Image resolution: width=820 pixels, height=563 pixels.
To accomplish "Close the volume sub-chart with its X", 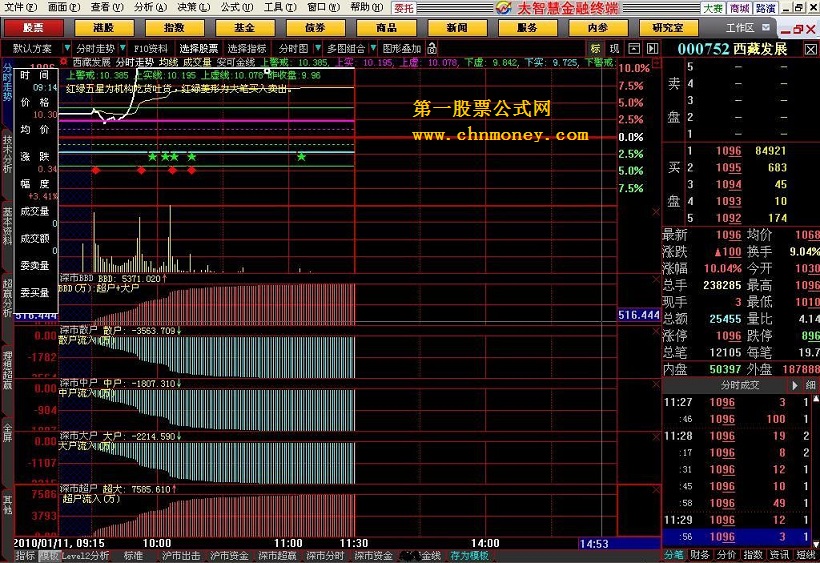I will coord(656,212).
